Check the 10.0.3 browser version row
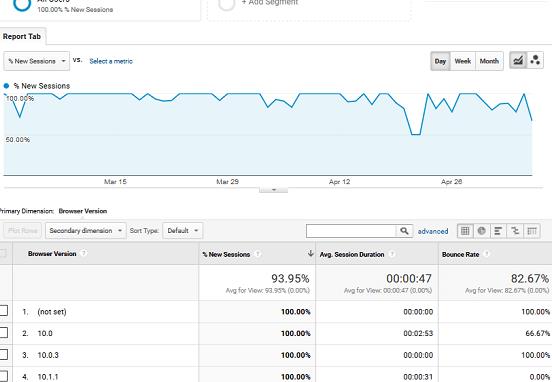This screenshot has width=552, height=382. [x=3, y=355]
